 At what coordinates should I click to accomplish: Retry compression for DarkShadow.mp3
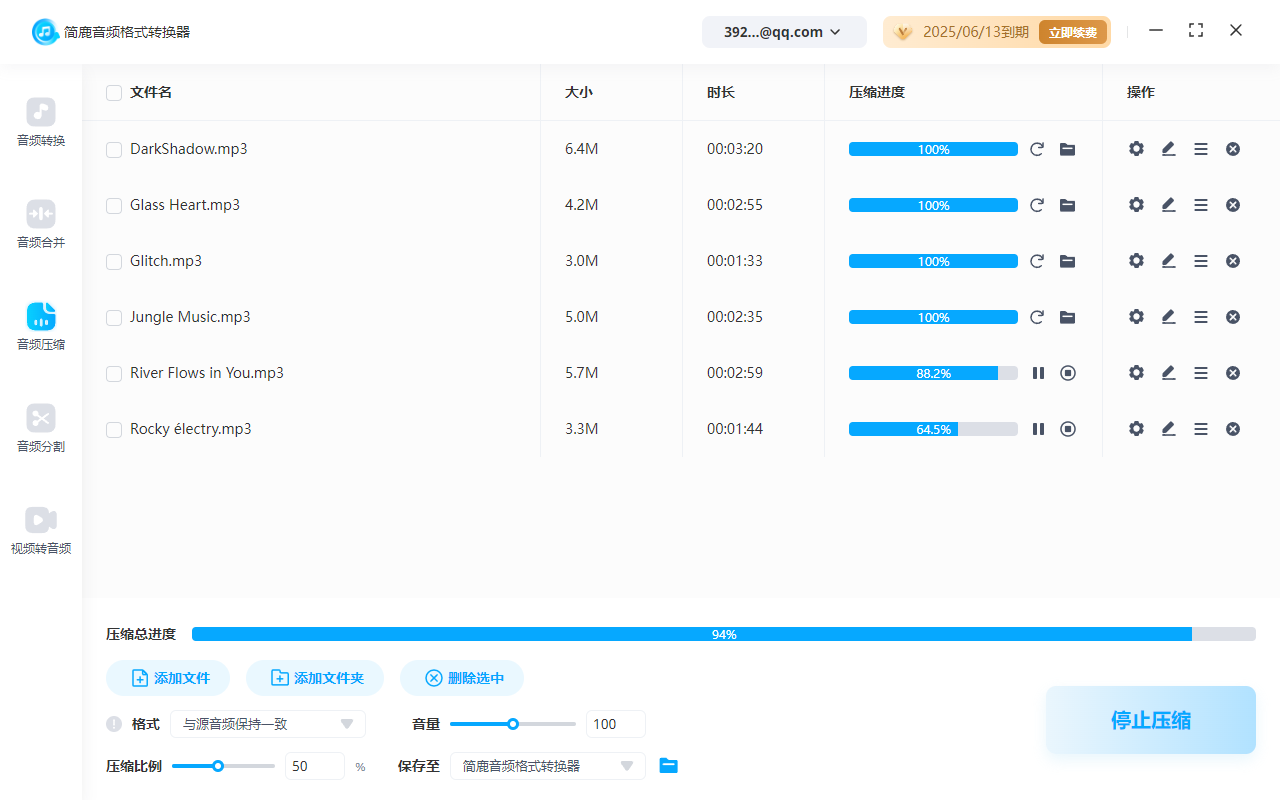click(1037, 149)
